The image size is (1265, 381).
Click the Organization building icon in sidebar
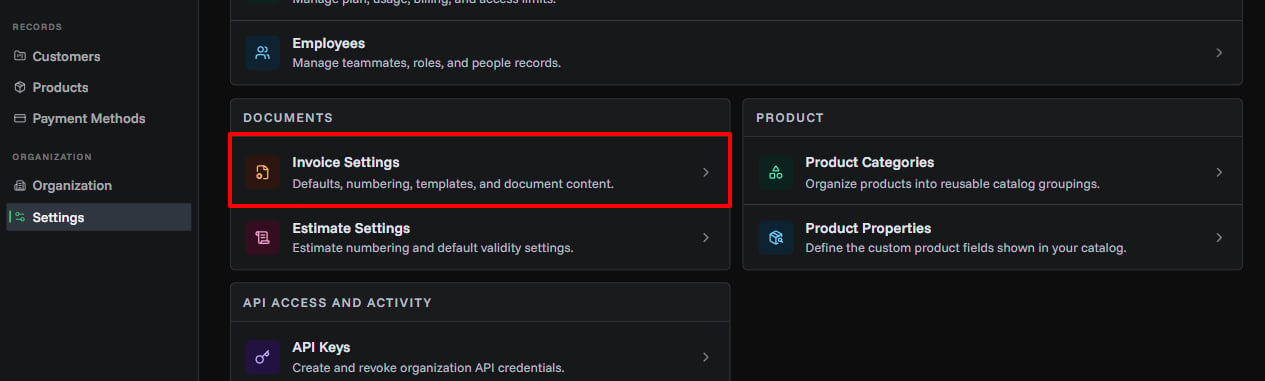click(x=20, y=185)
